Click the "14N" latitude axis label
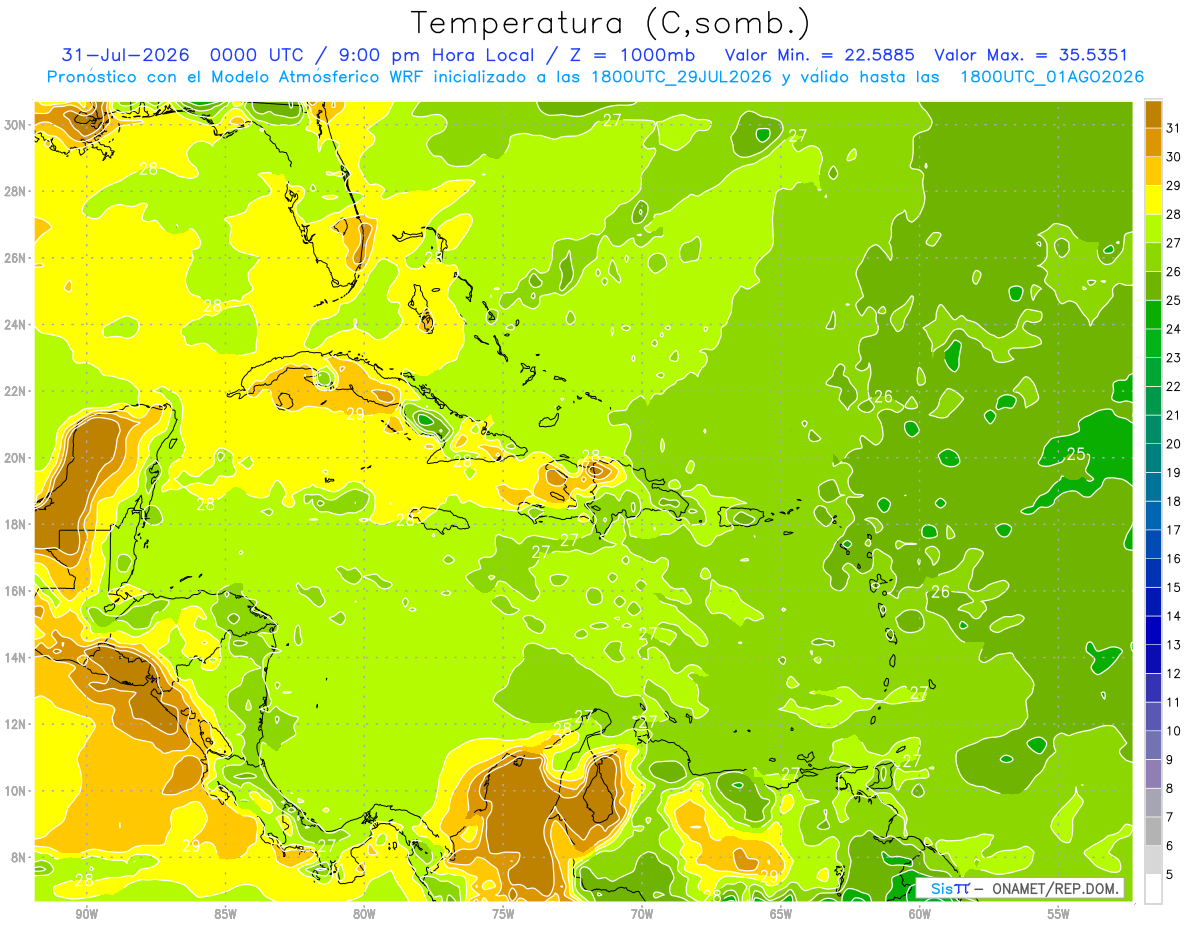This screenshot has height=927, width=1200. [x=17, y=657]
